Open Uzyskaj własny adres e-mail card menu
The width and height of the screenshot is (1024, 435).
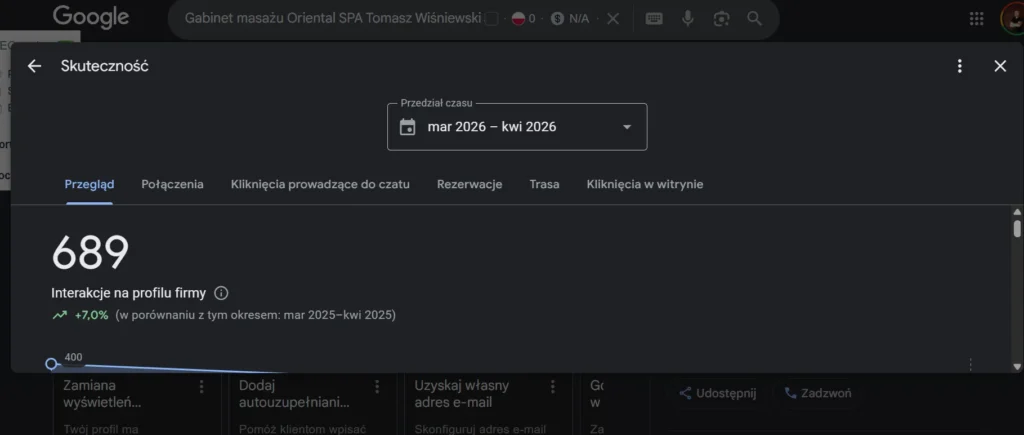[552, 387]
